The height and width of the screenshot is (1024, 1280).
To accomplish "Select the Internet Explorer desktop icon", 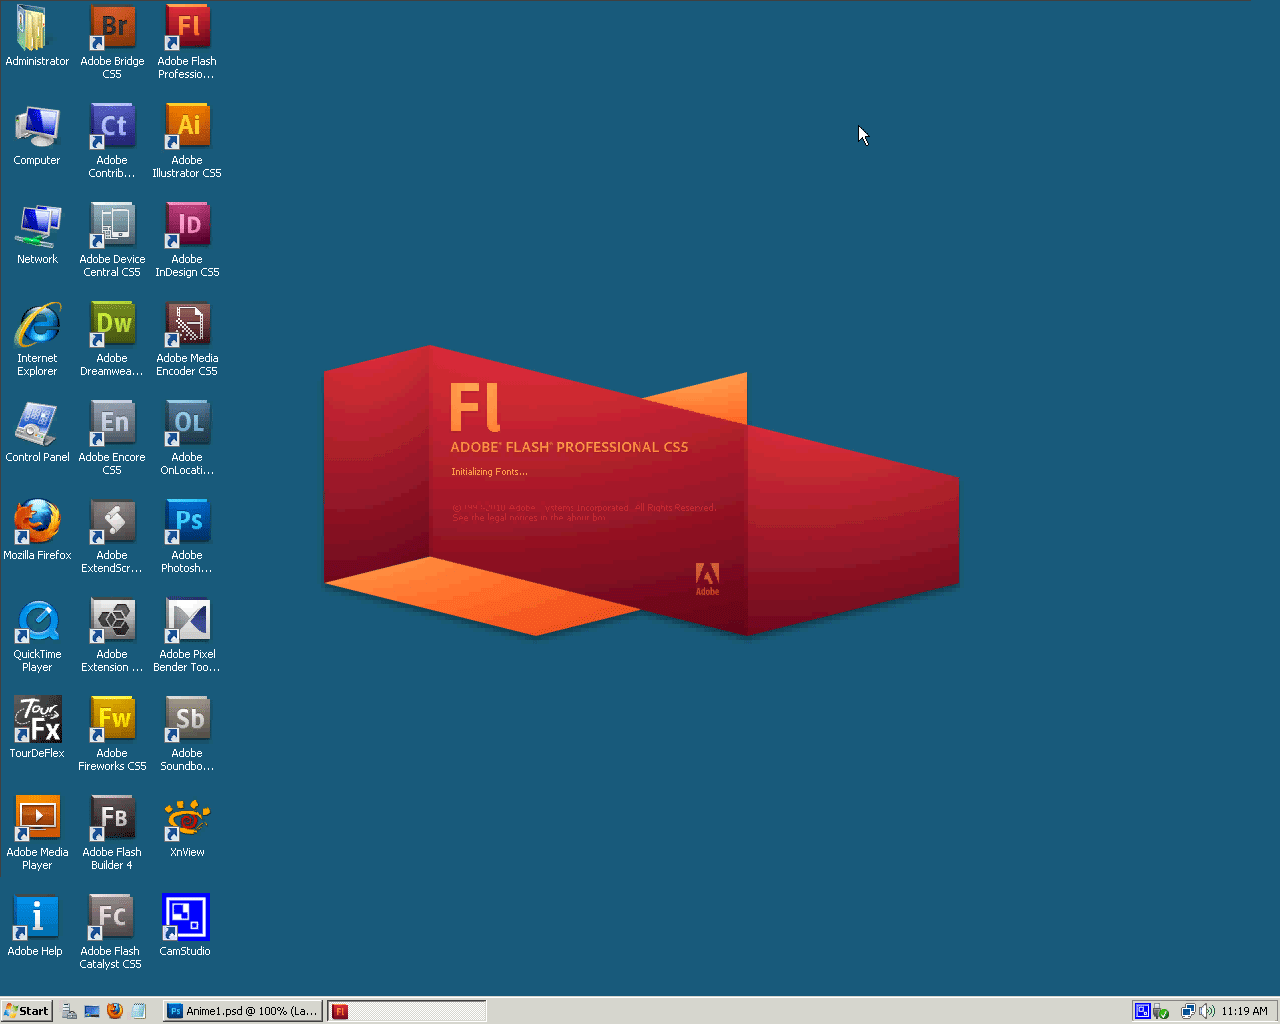I will coord(37,340).
